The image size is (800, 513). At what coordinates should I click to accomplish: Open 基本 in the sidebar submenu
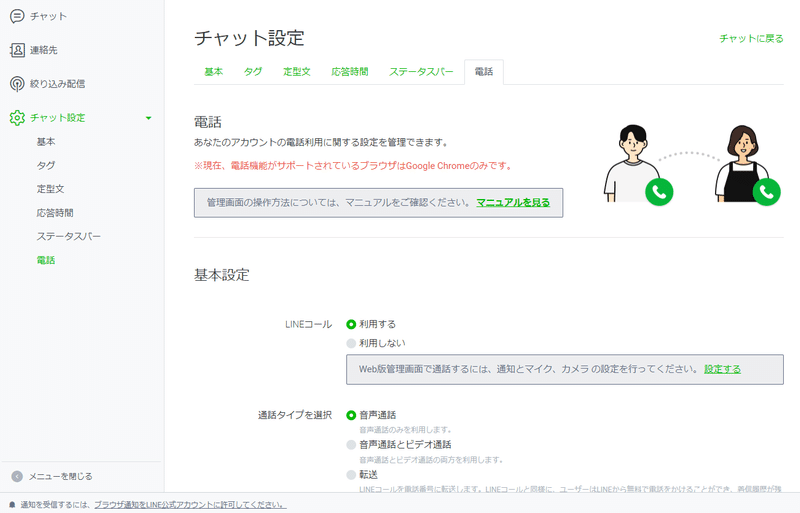point(46,142)
